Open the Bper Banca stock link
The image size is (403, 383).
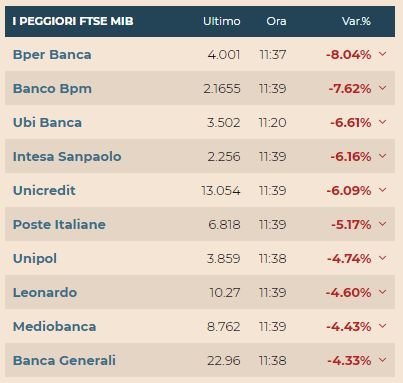[52, 55]
